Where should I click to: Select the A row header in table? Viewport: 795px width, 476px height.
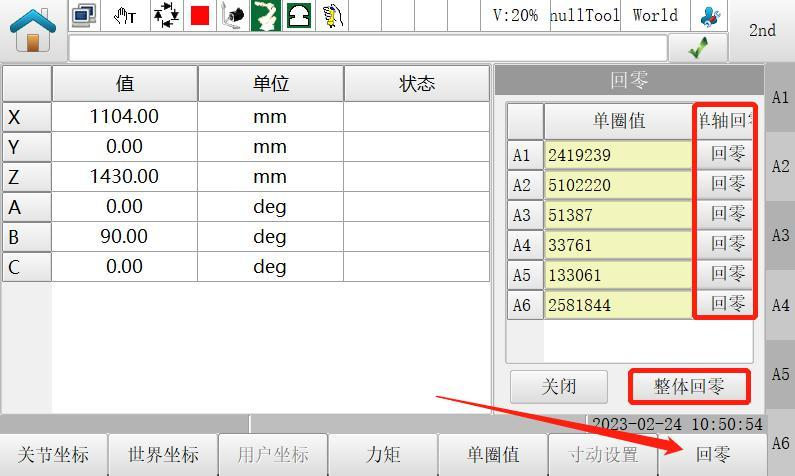(27, 207)
